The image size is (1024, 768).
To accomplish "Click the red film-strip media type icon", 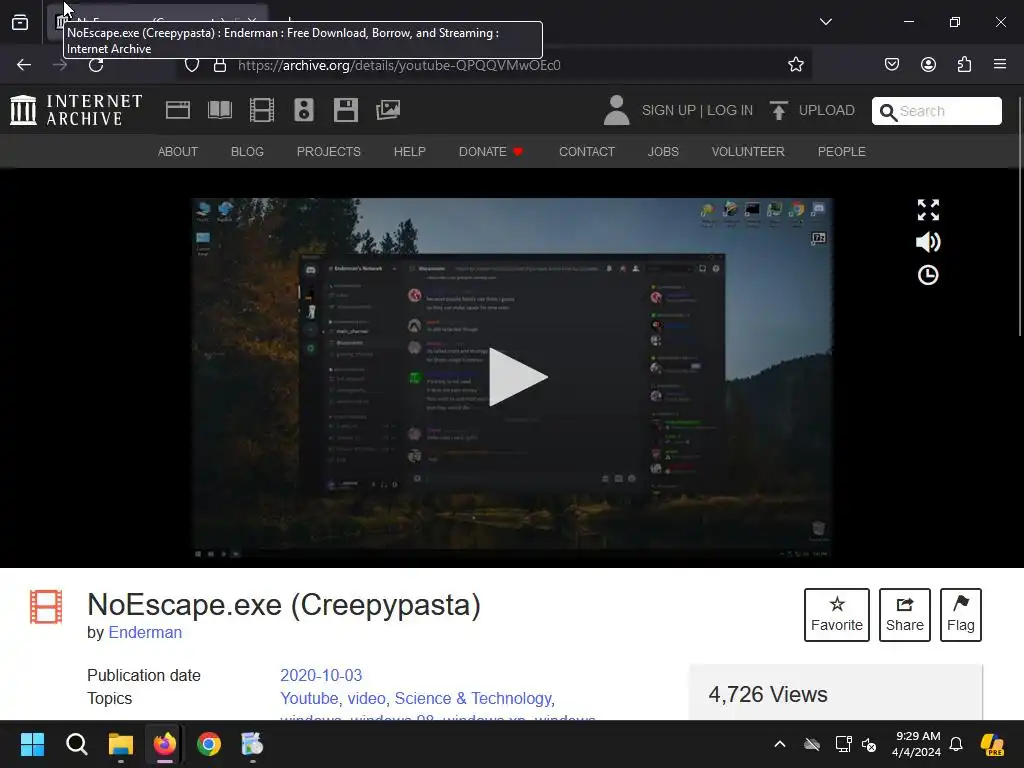I will 46,607.
